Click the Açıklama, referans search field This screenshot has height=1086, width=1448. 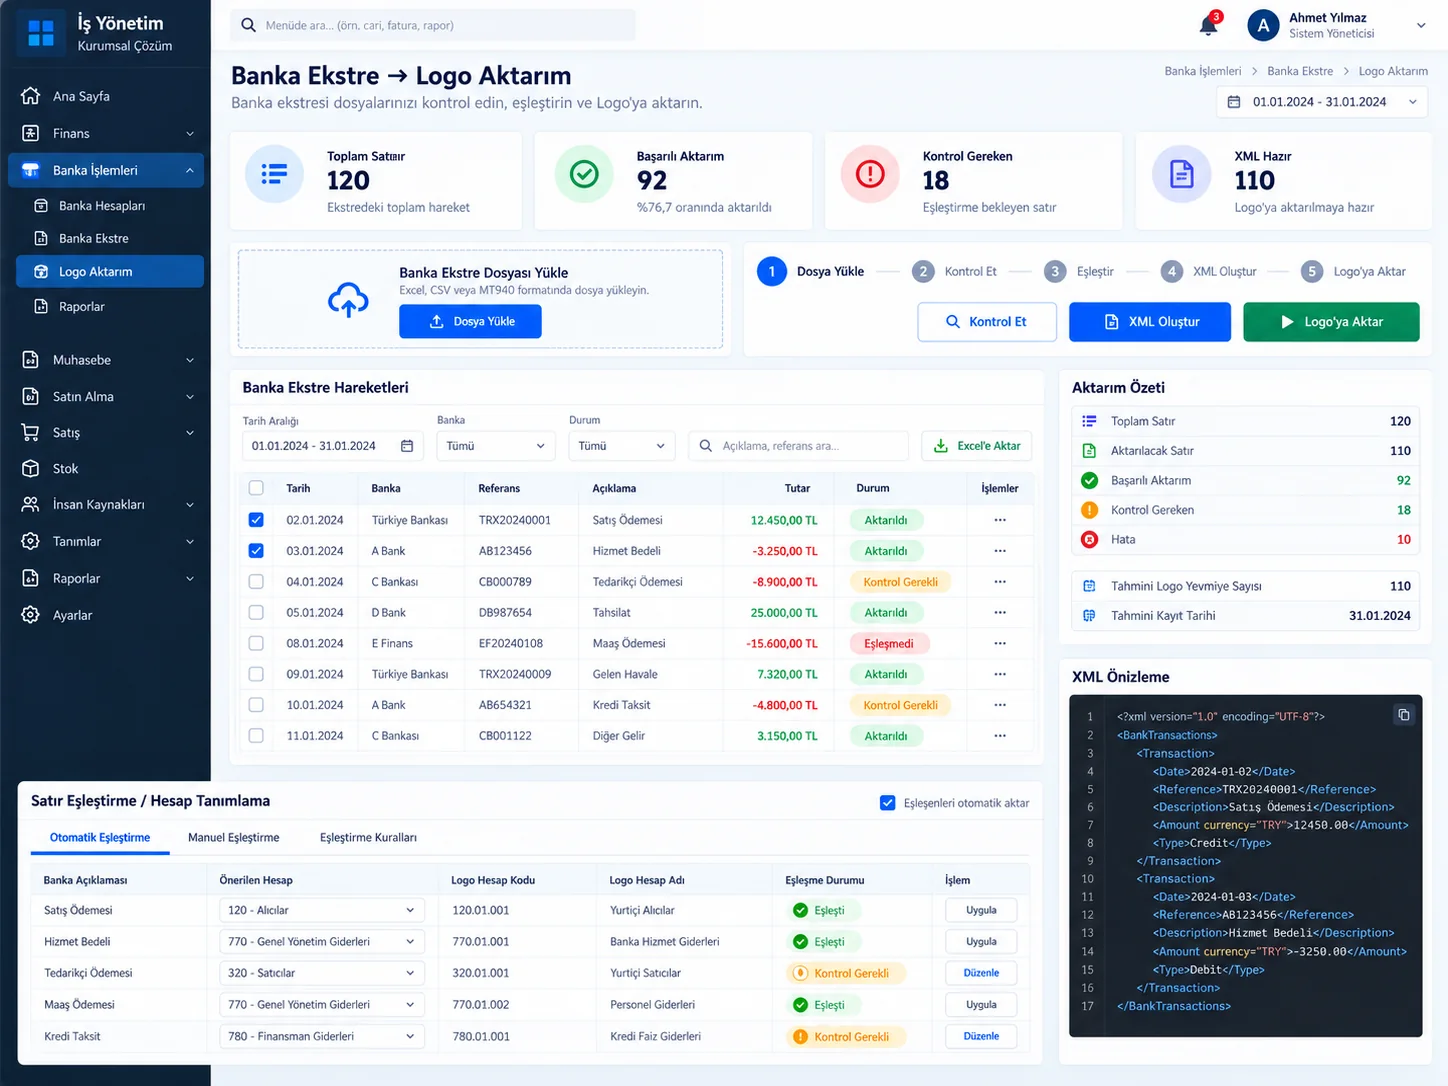798,446
